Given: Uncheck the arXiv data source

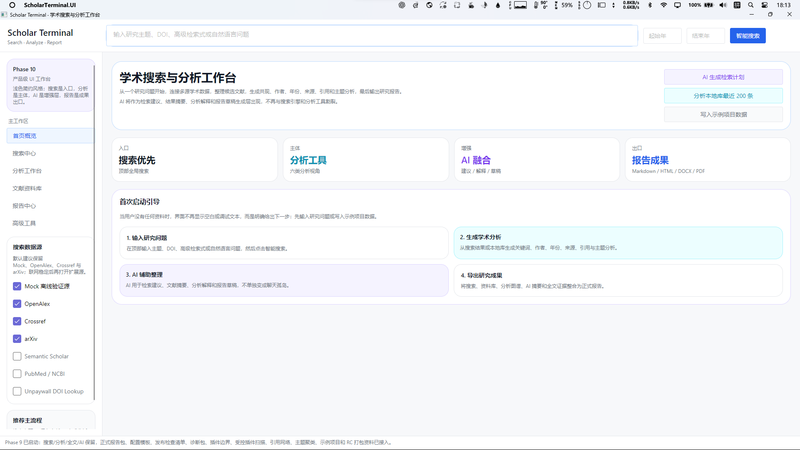Looking at the screenshot, I should coord(17,339).
